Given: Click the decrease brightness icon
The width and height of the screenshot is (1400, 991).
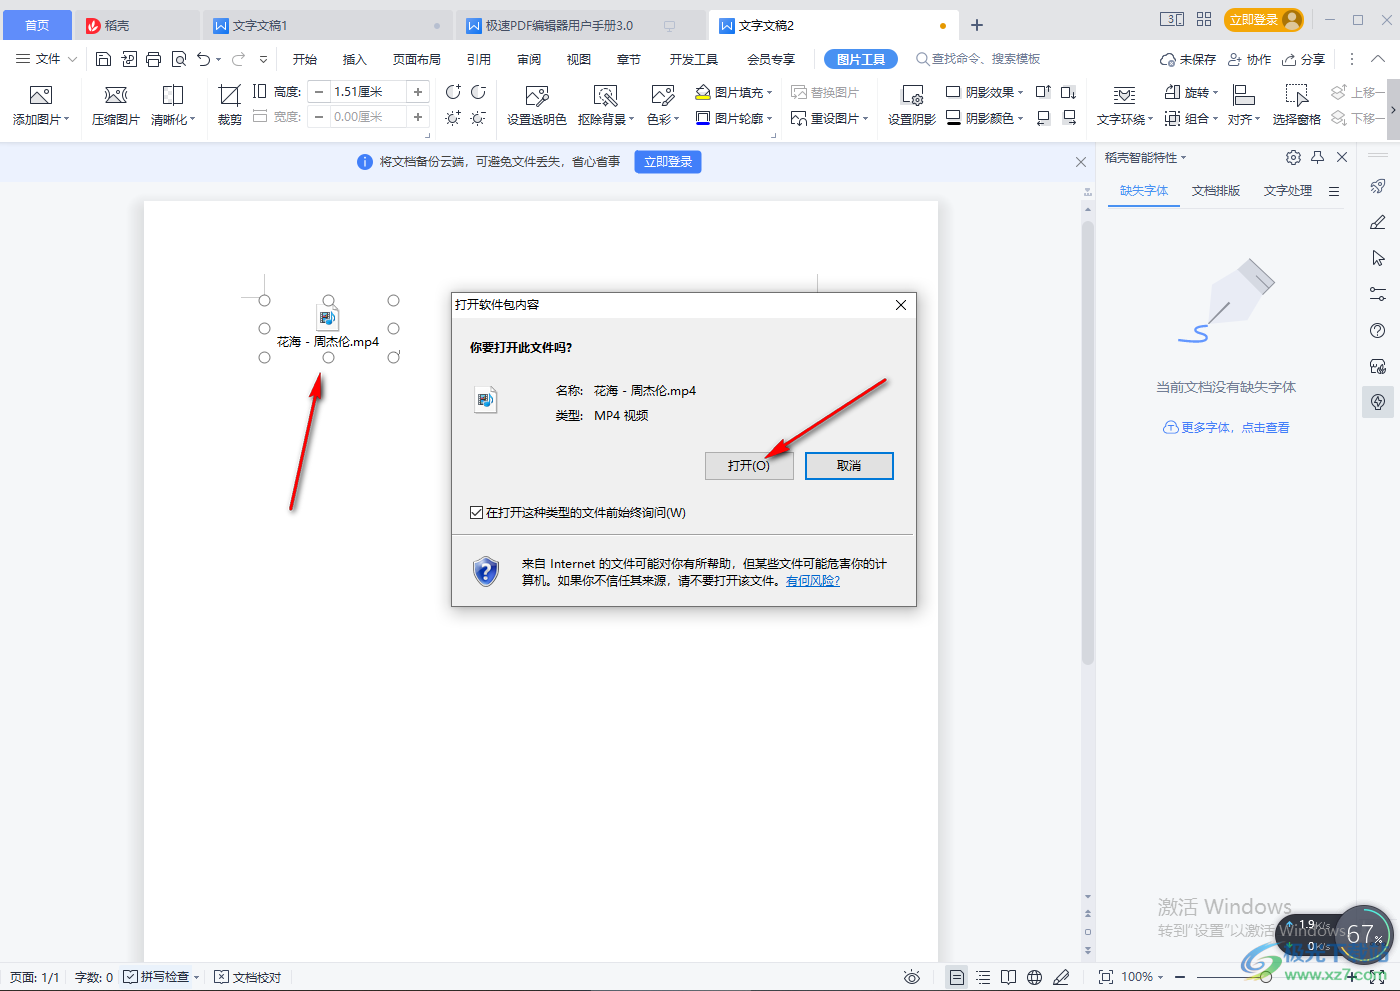Looking at the screenshot, I should [478, 118].
